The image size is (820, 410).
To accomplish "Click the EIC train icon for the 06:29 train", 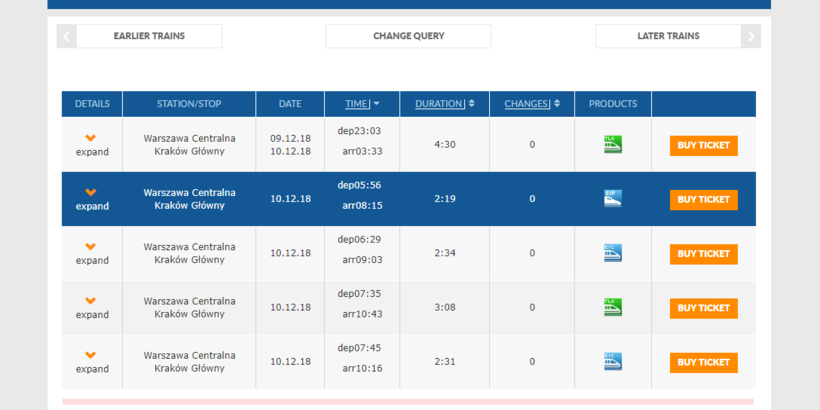I will tap(613, 253).
